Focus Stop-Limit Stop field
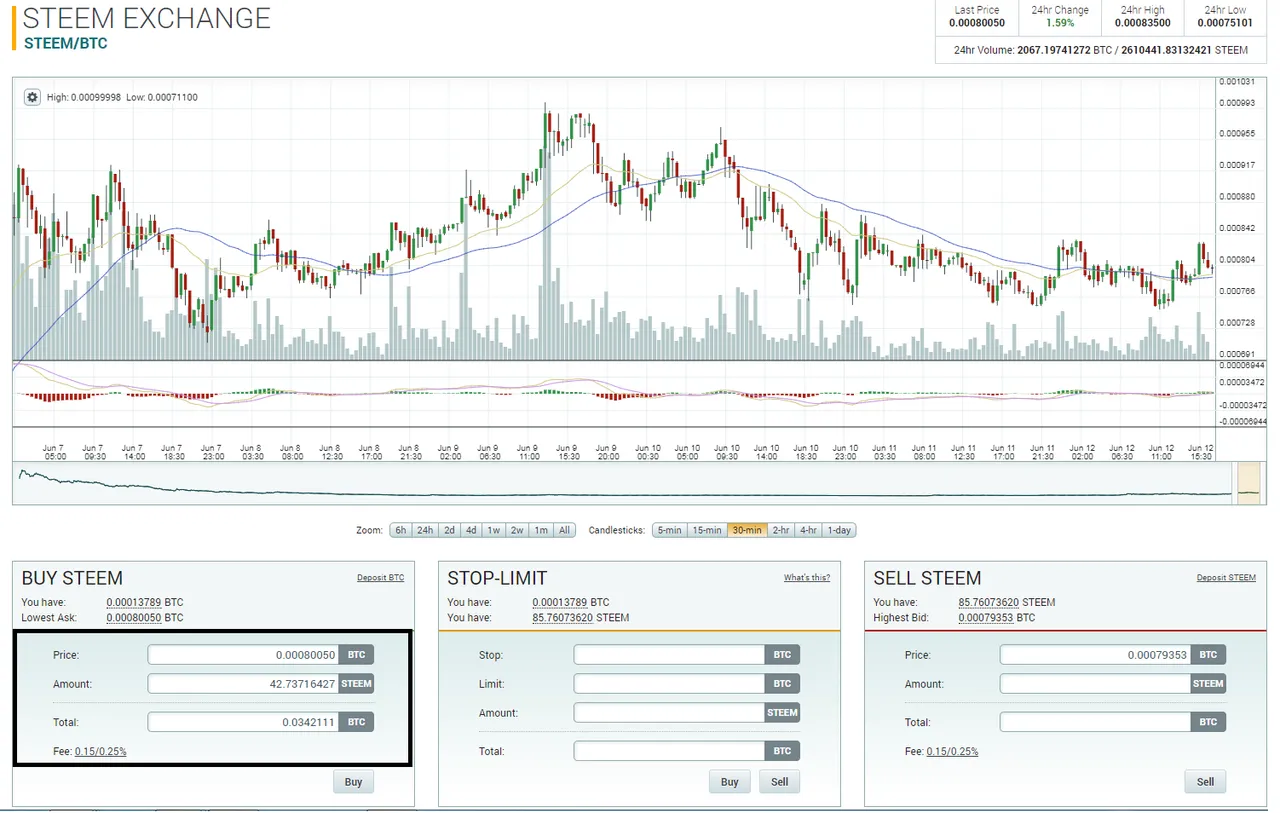1280x813 pixels. click(669, 655)
